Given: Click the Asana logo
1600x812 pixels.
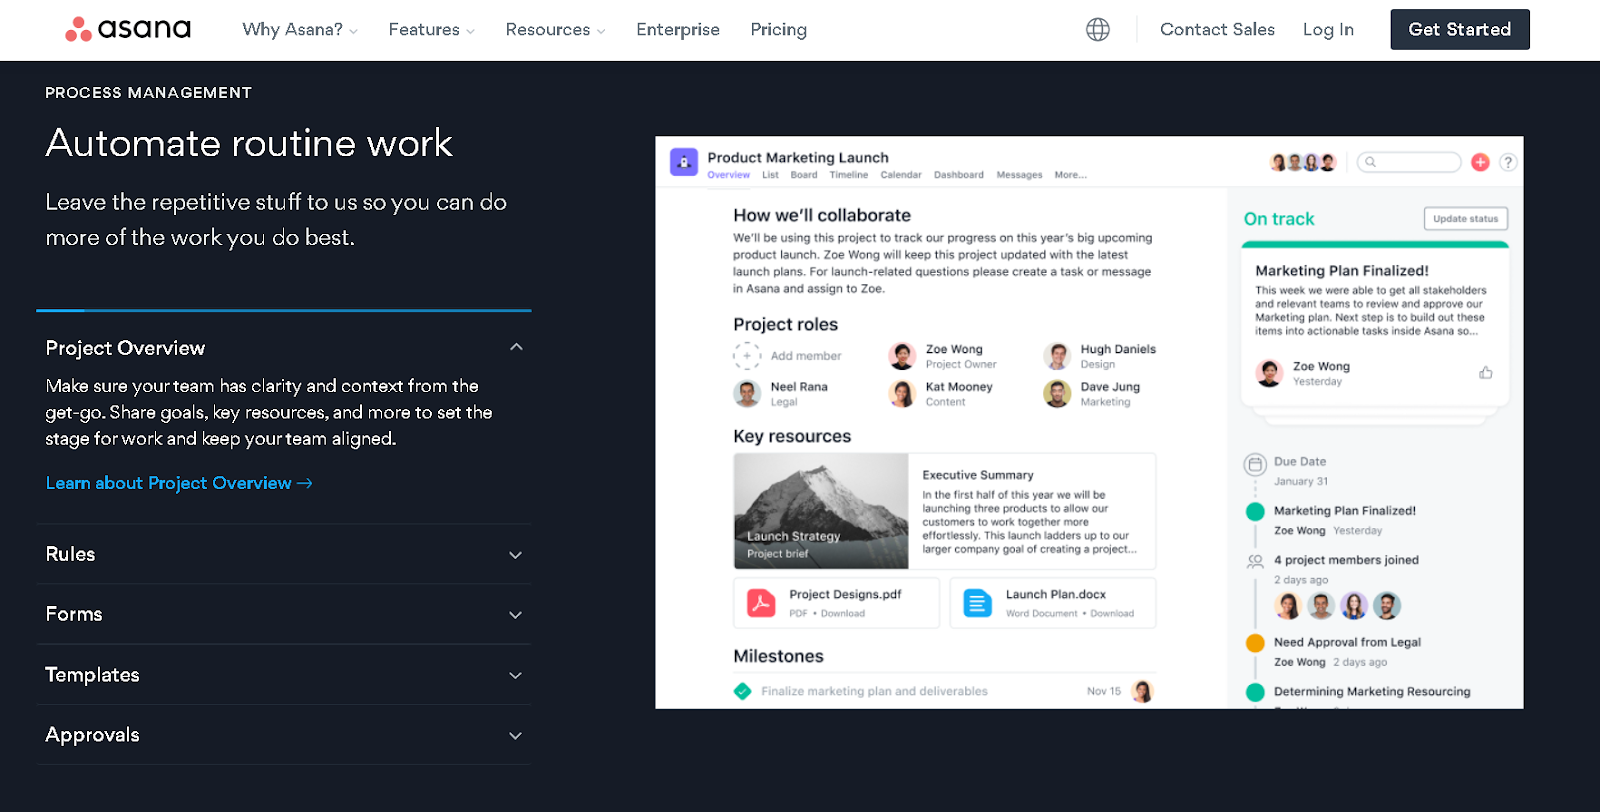Looking at the screenshot, I should click(128, 29).
